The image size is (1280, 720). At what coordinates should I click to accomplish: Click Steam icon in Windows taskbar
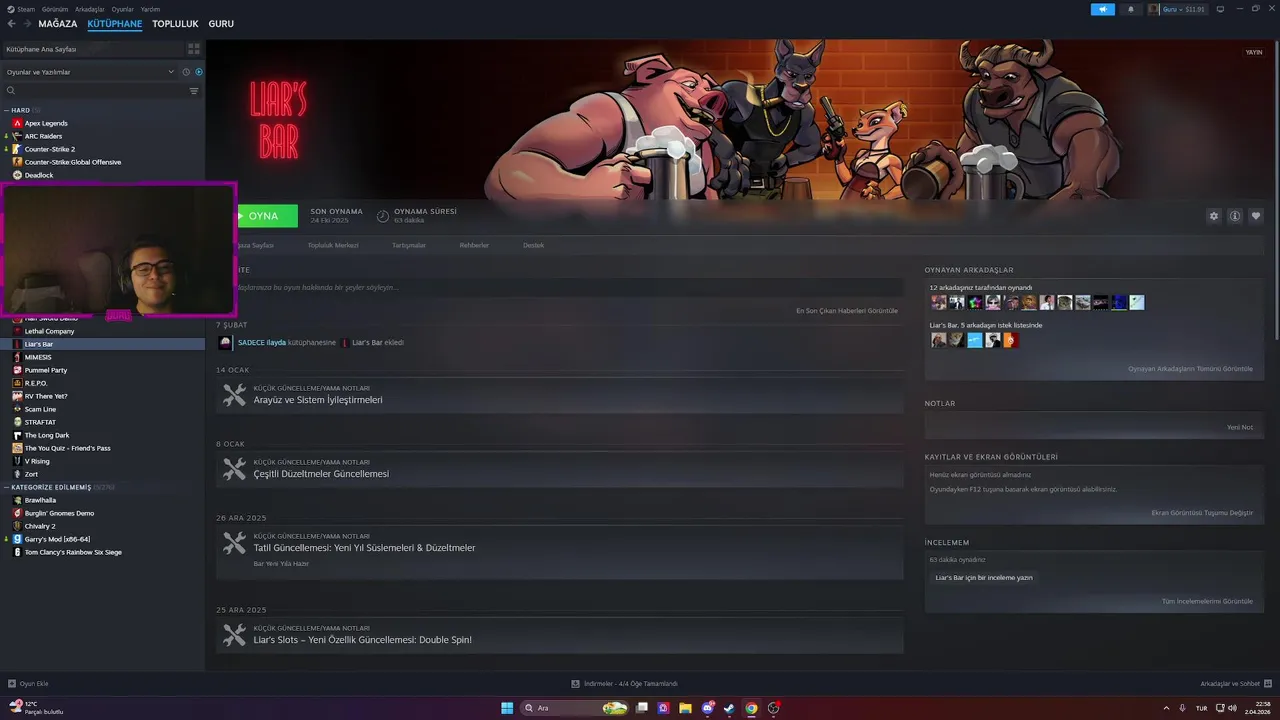click(729, 708)
